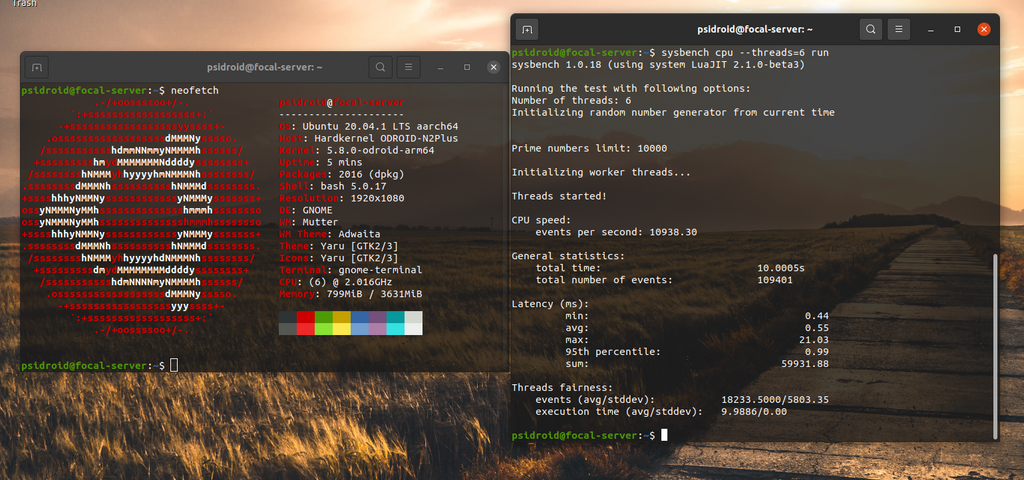Click the dark red swatch in the neofetch palette
Screen dimensions: 1024x480
(x=305, y=317)
